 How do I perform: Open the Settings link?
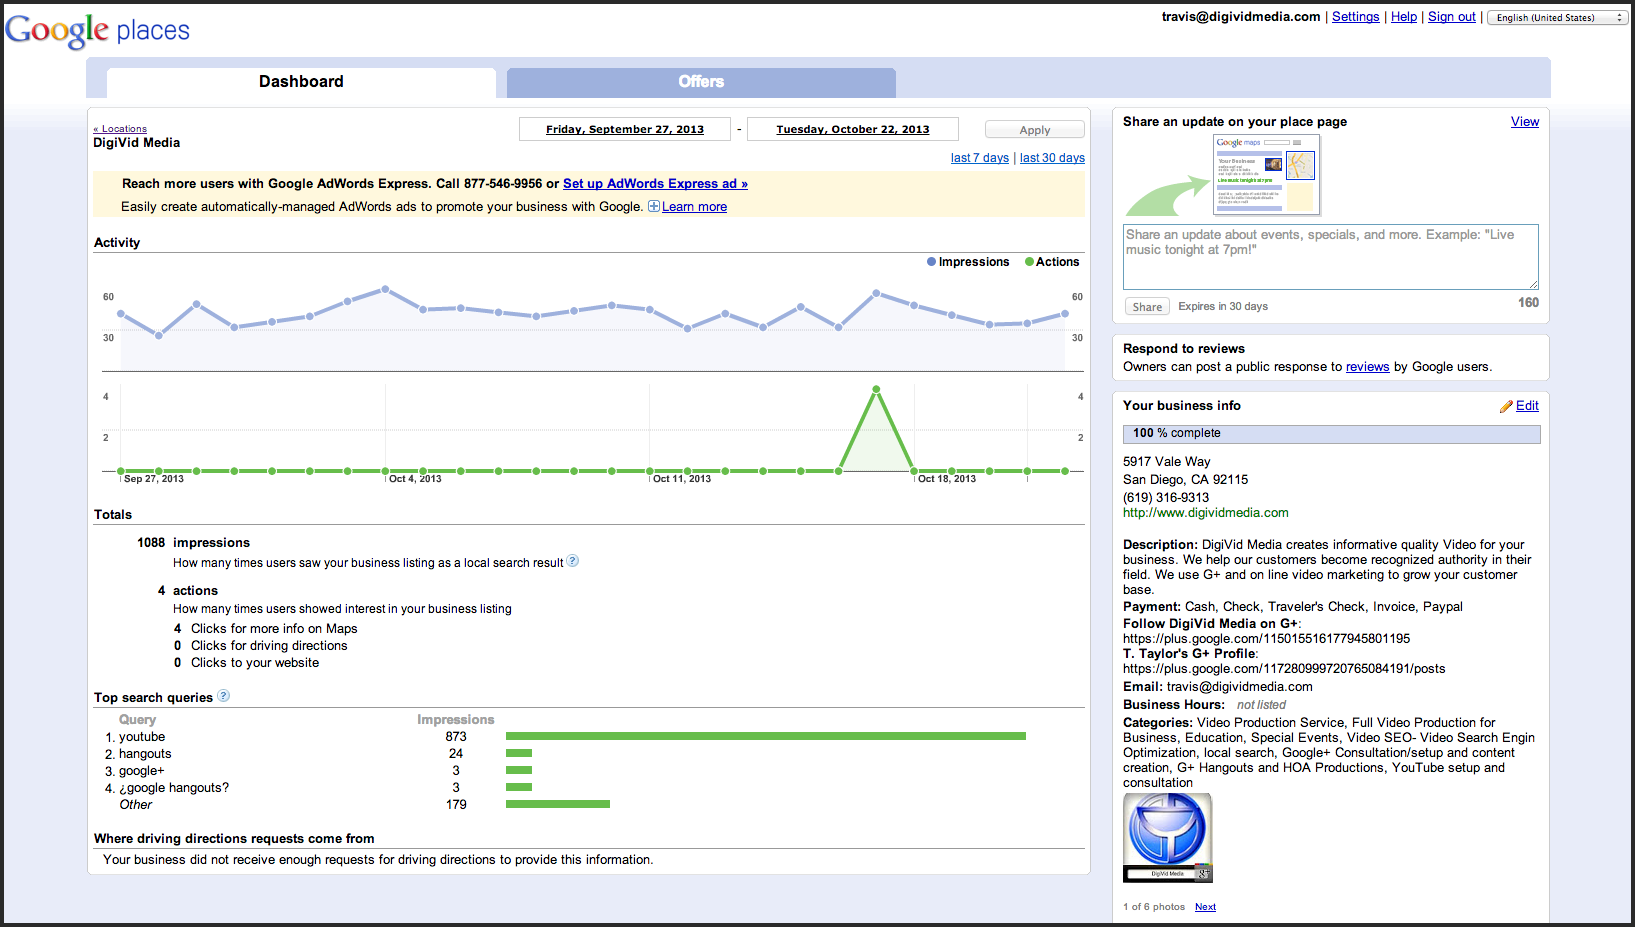(x=1355, y=17)
